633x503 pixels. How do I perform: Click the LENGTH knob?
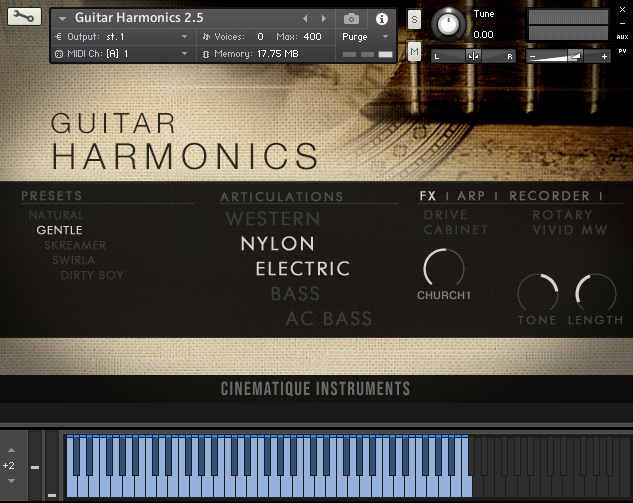click(596, 293)
